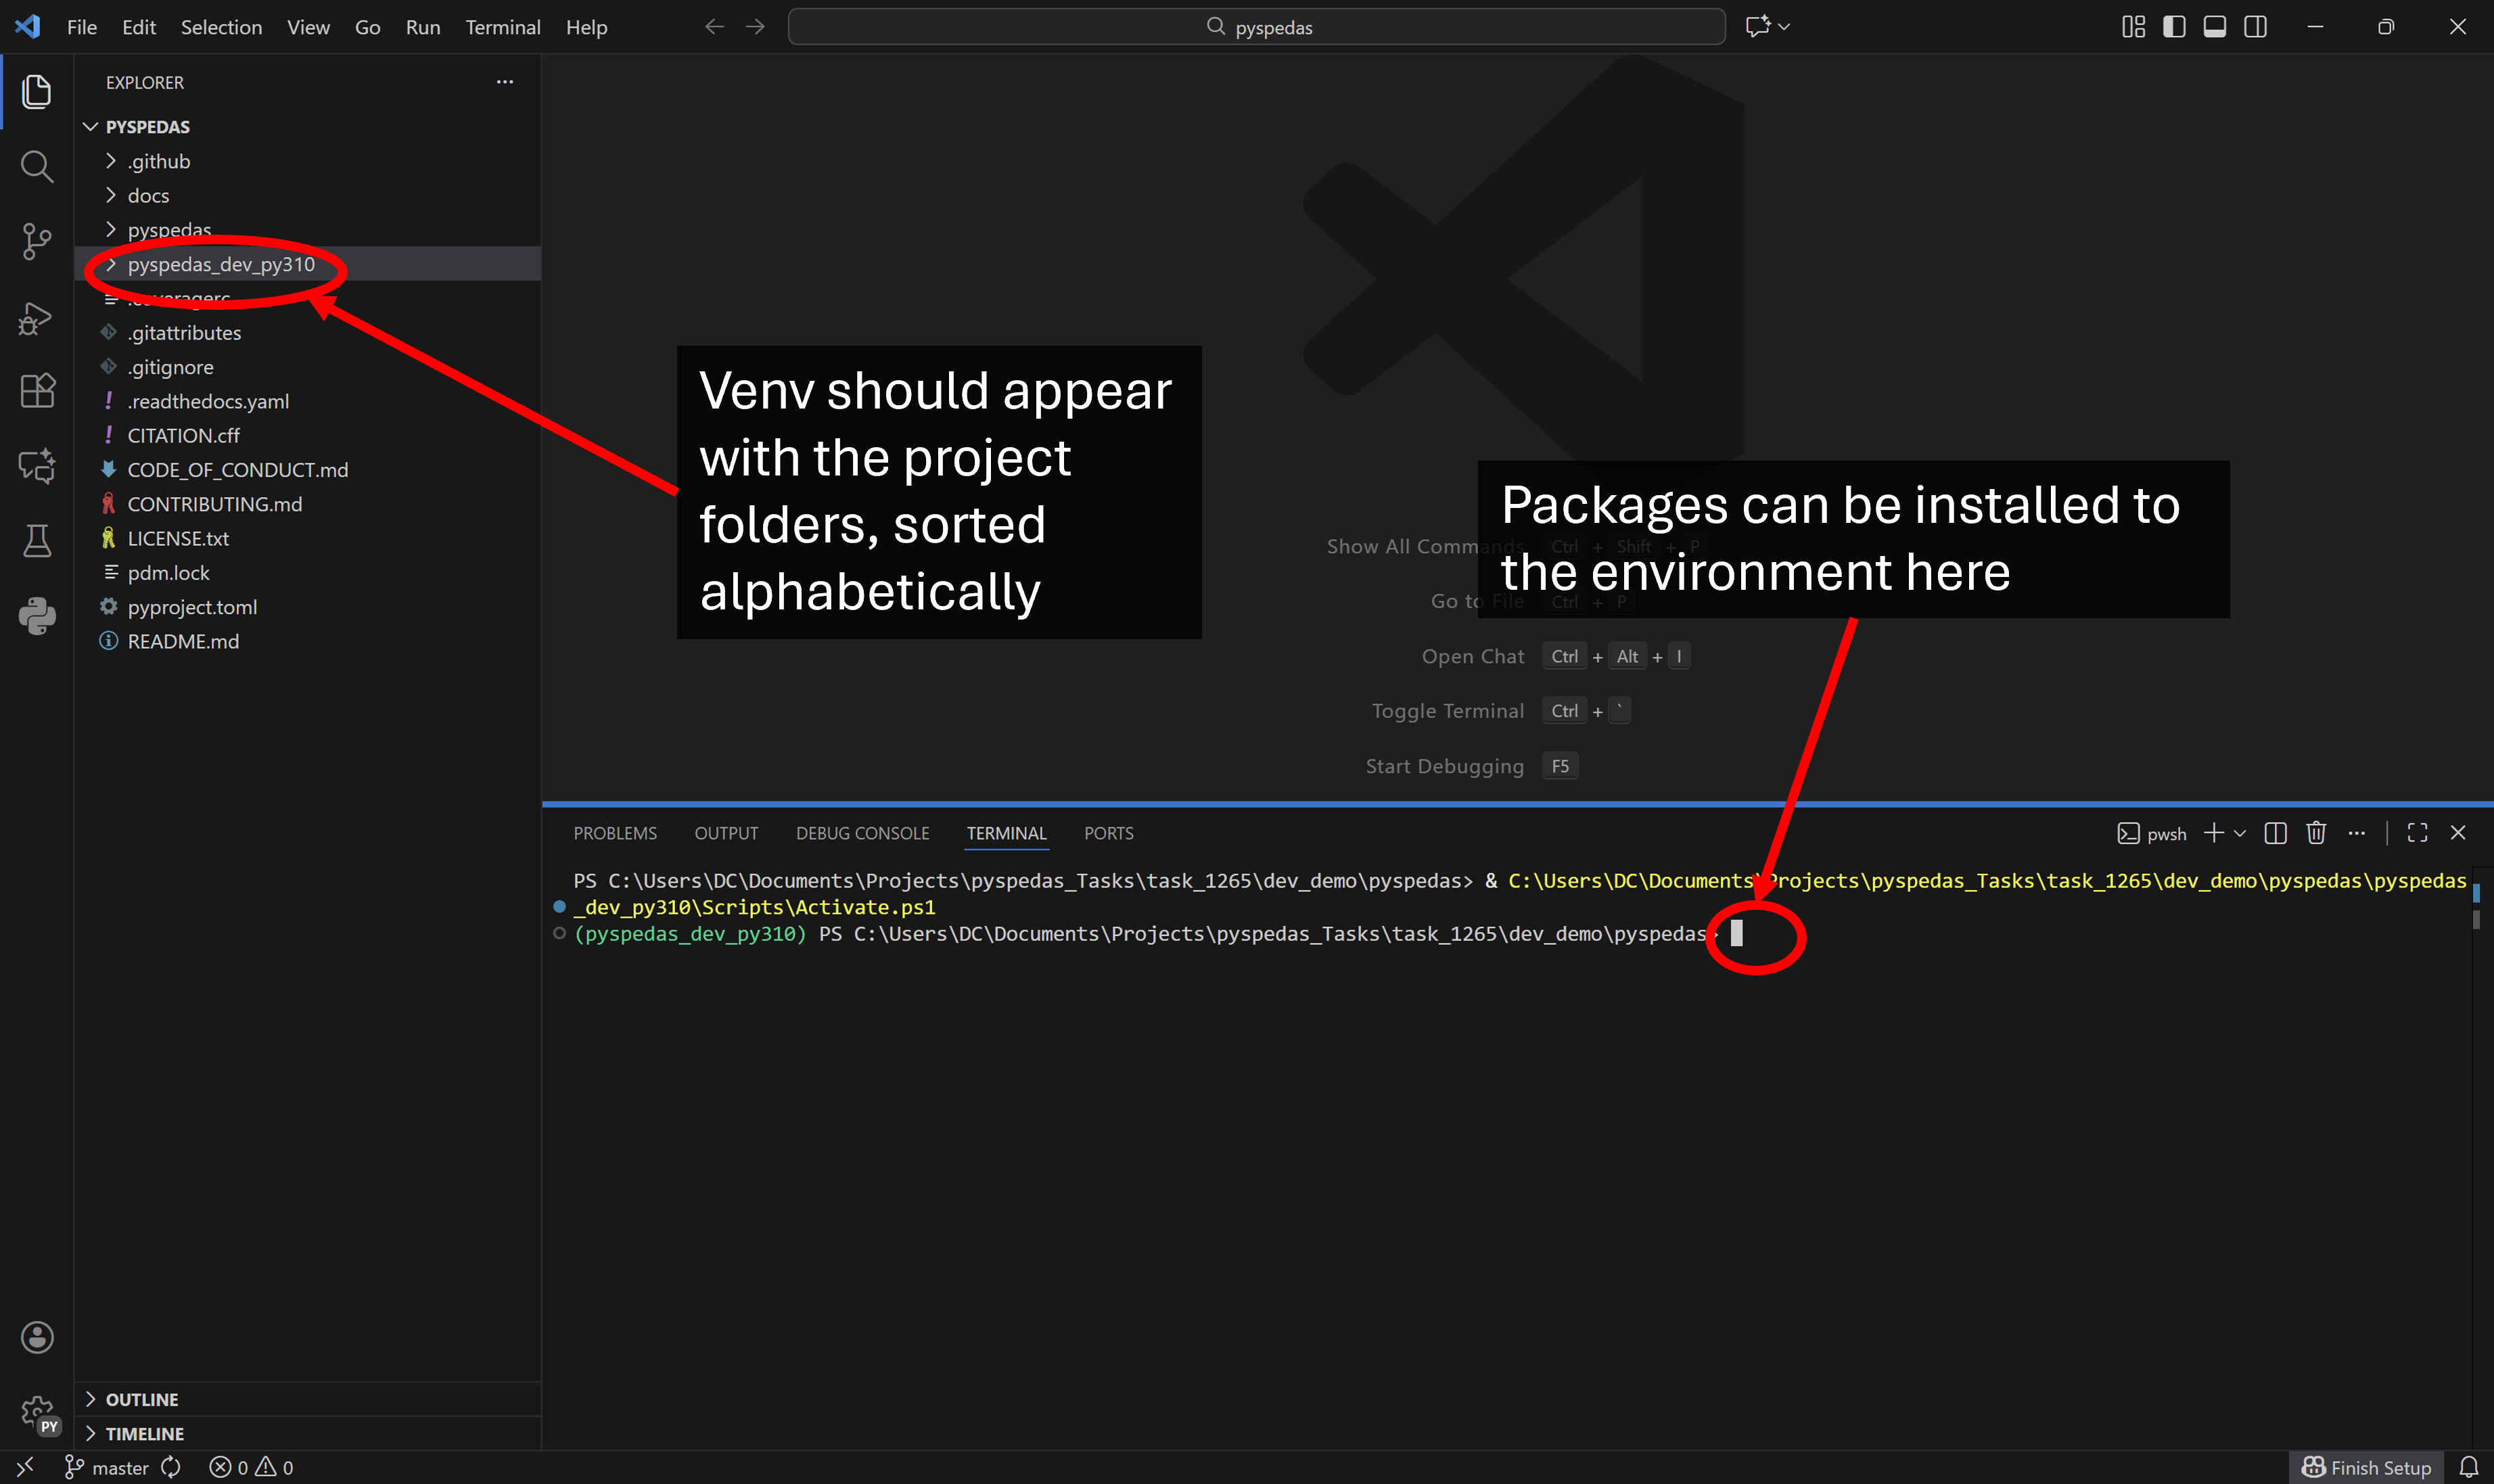Open .gitignore file
This screenshot has width=2494, height=1484.
[x=308, y=367]
